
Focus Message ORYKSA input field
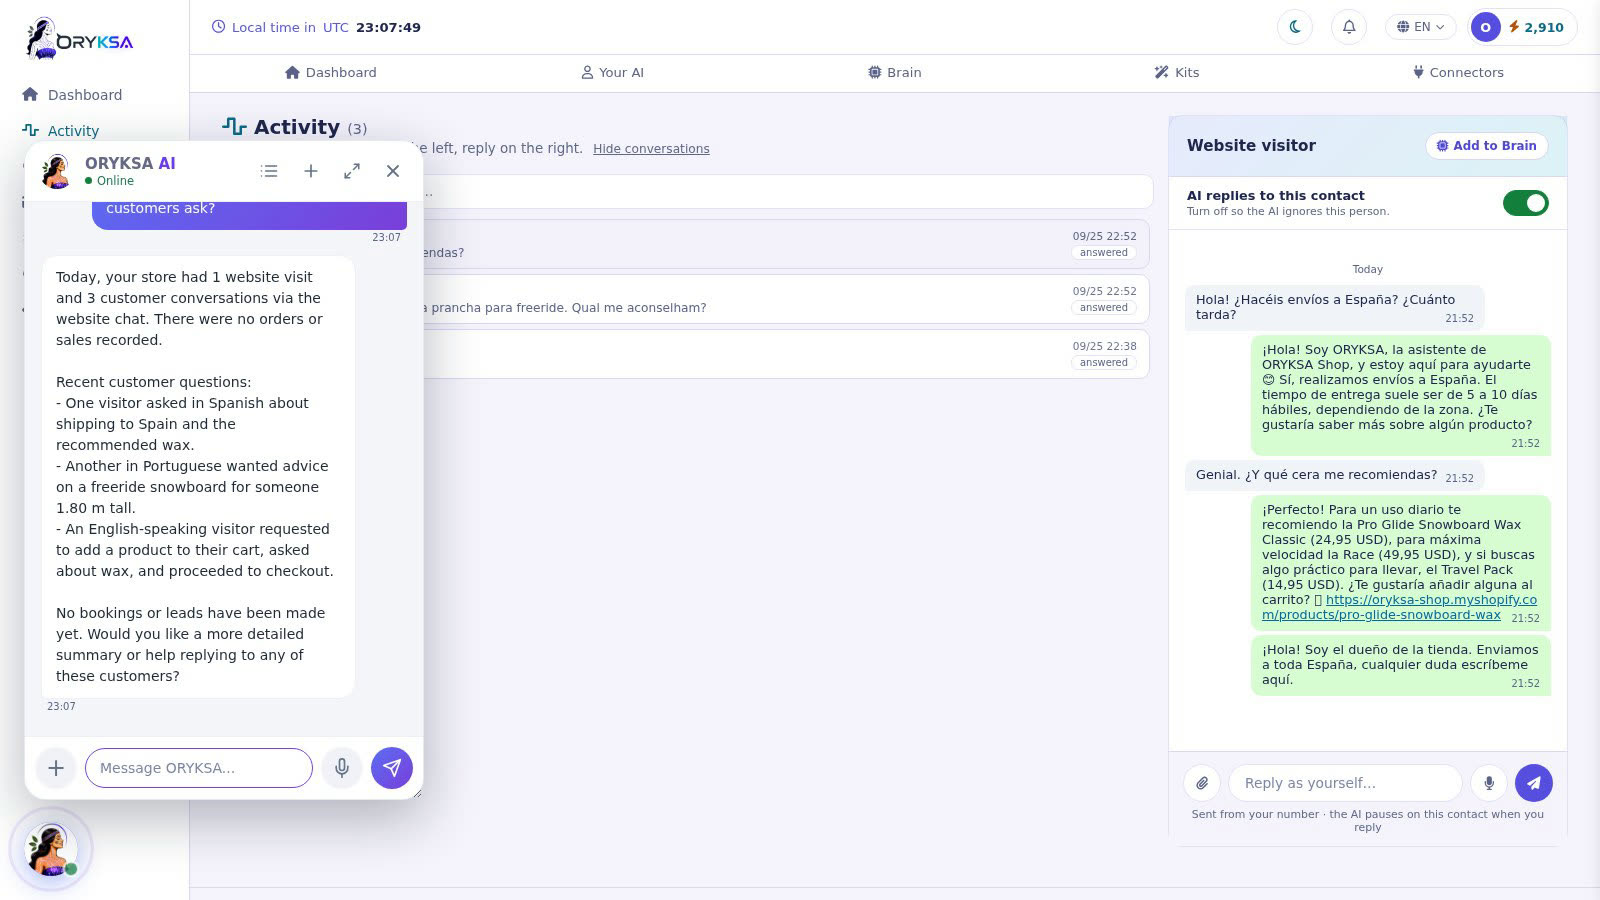(x=199, y=768)
